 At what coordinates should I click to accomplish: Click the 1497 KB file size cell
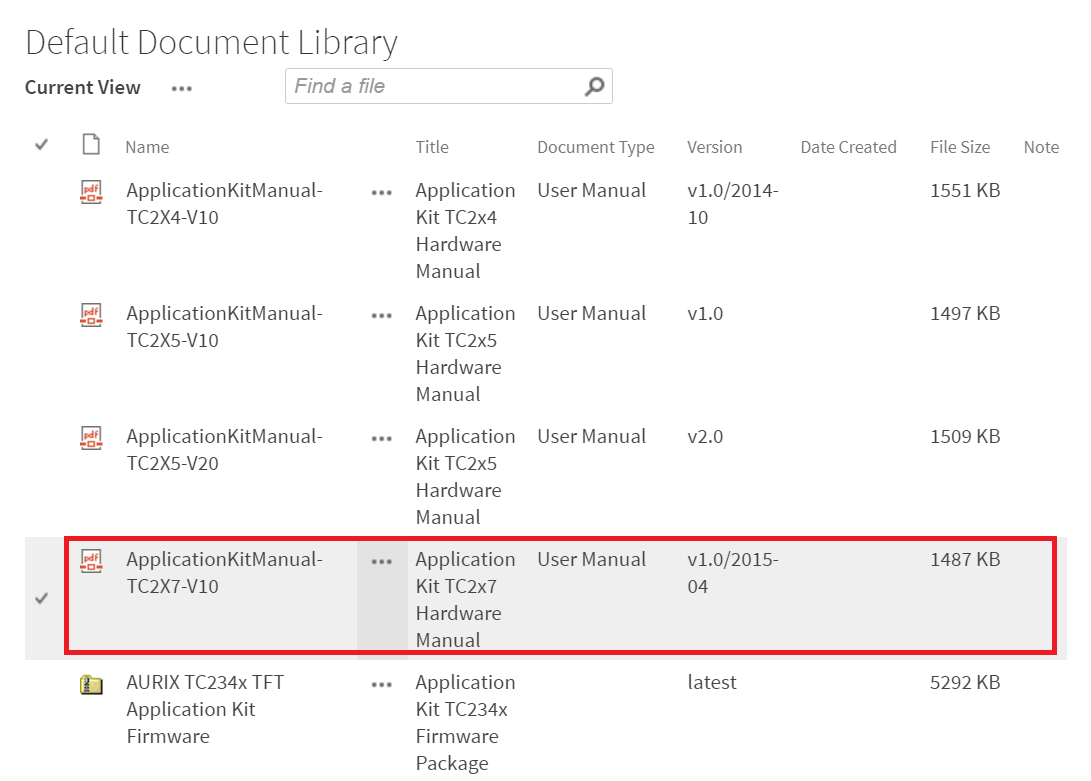(965, 314)
